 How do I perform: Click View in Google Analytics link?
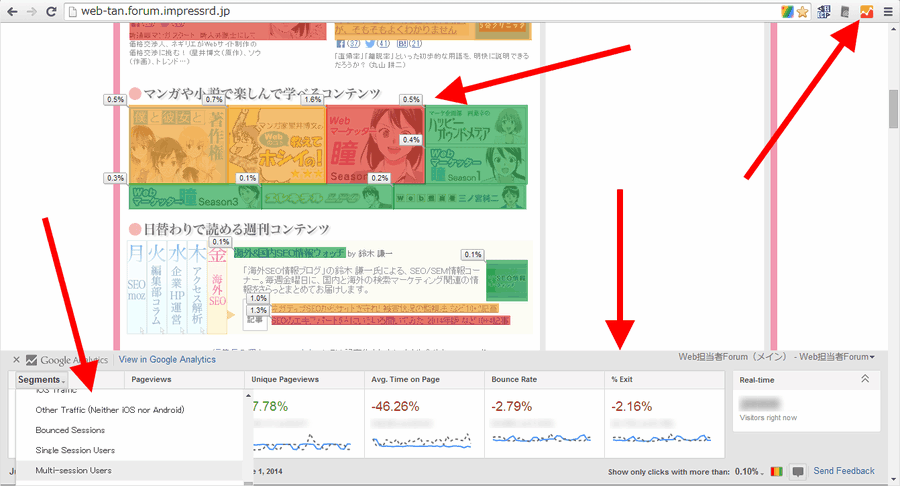pos(167,359)
